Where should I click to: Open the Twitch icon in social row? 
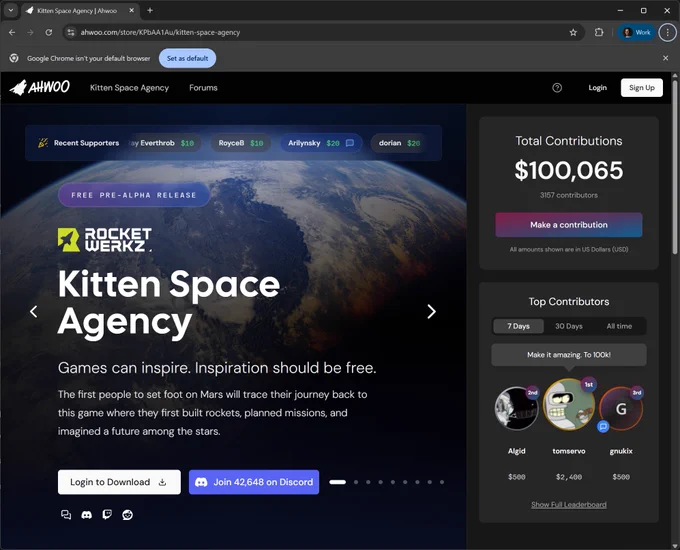[107, 515]
